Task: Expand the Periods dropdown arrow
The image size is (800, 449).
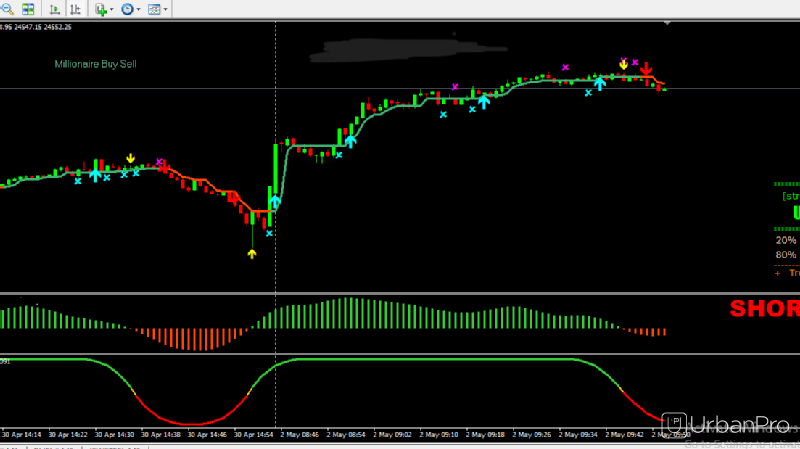Action: coord(138,9)
